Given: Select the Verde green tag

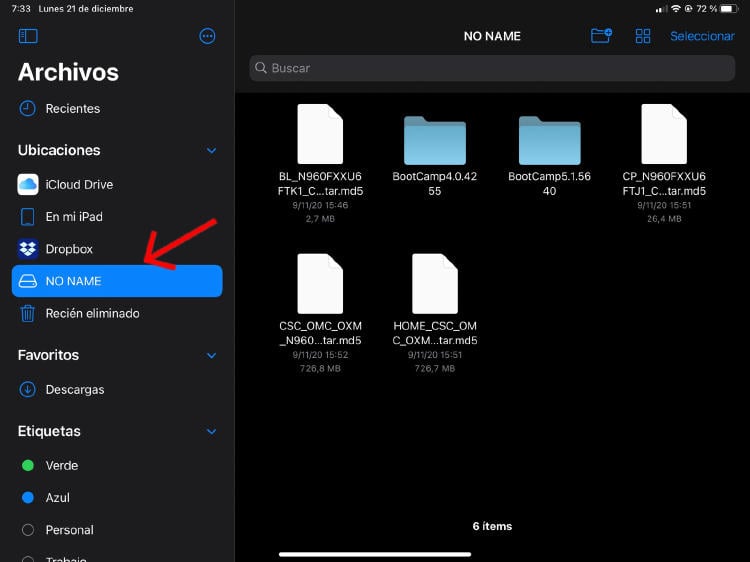Looking at the screenshot, I should tap(61, 466).
